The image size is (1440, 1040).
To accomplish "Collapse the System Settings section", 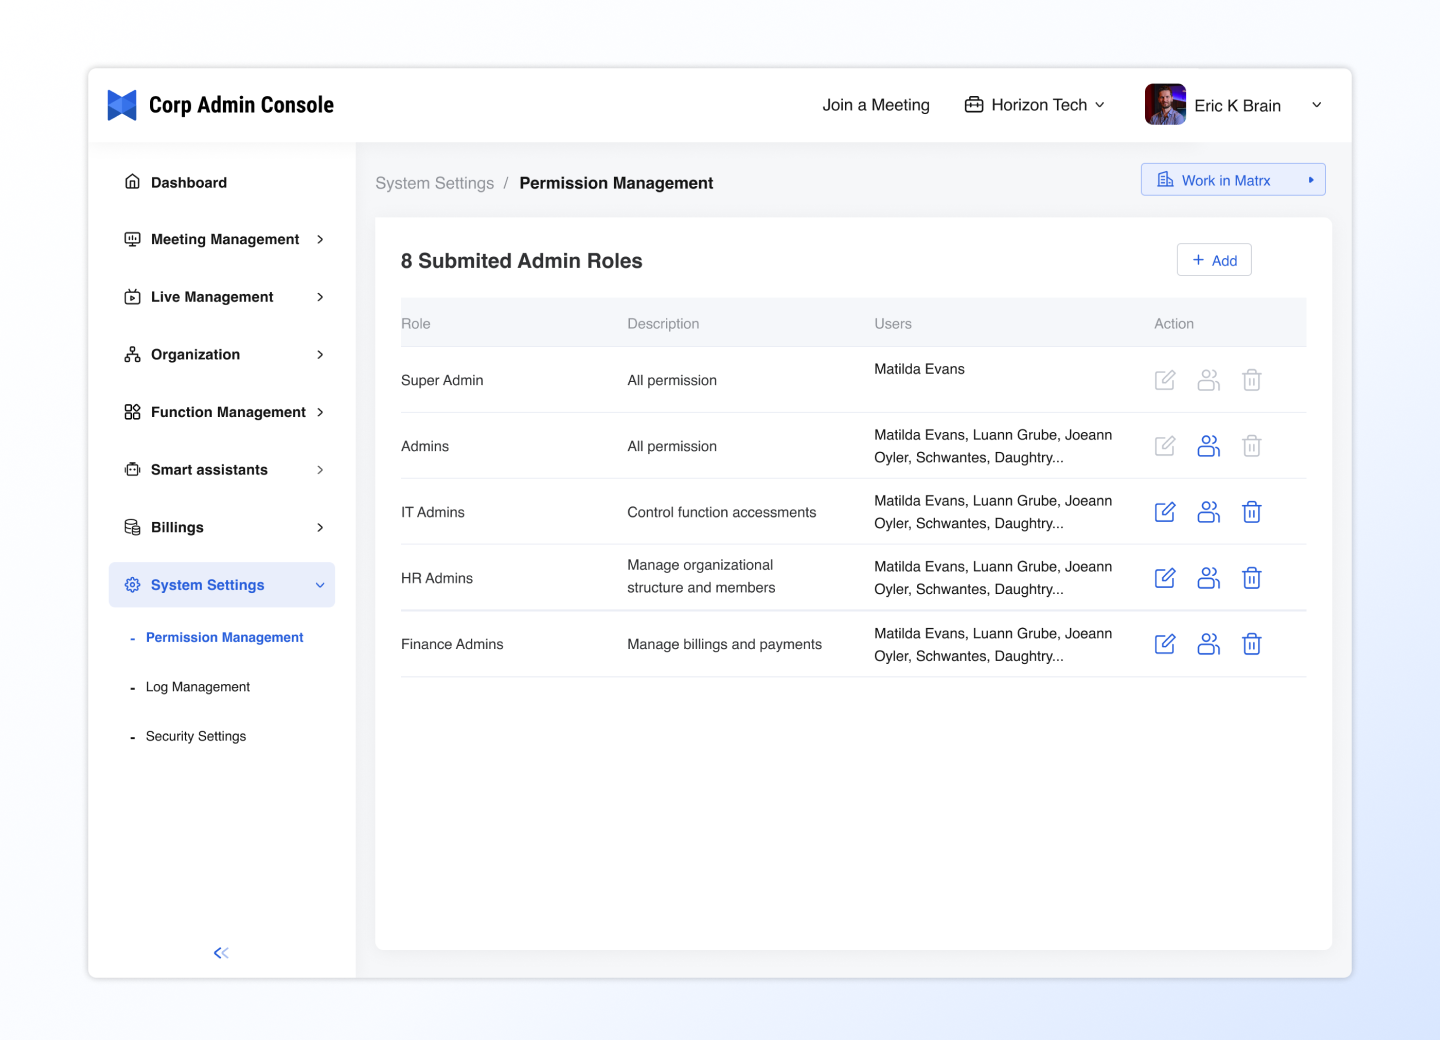I will (222, 585).
